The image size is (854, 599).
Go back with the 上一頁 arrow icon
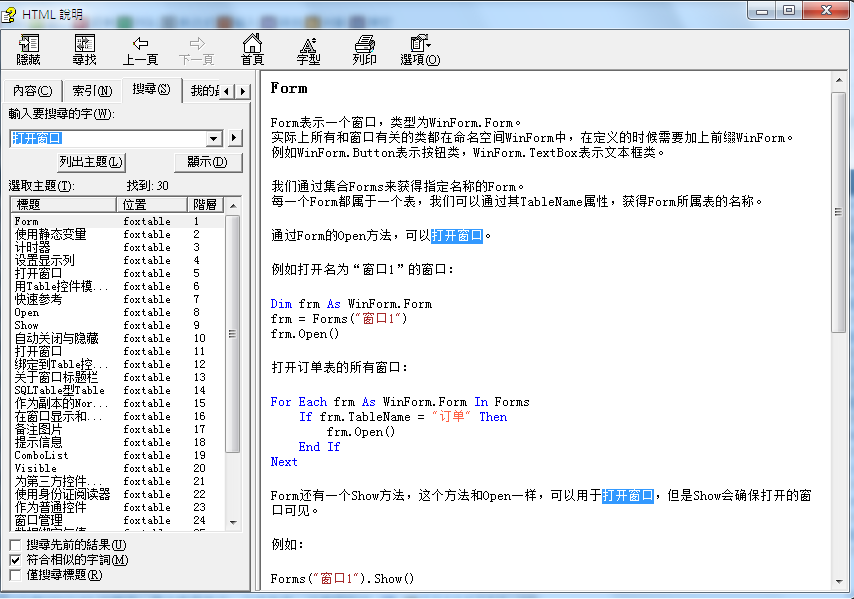(140, 44)
